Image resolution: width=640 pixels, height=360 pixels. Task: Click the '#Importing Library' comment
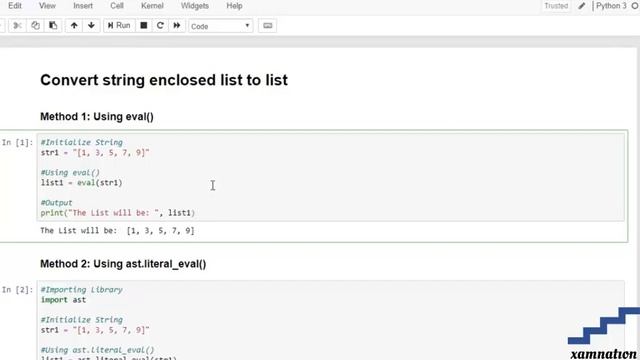click(82, 290)
